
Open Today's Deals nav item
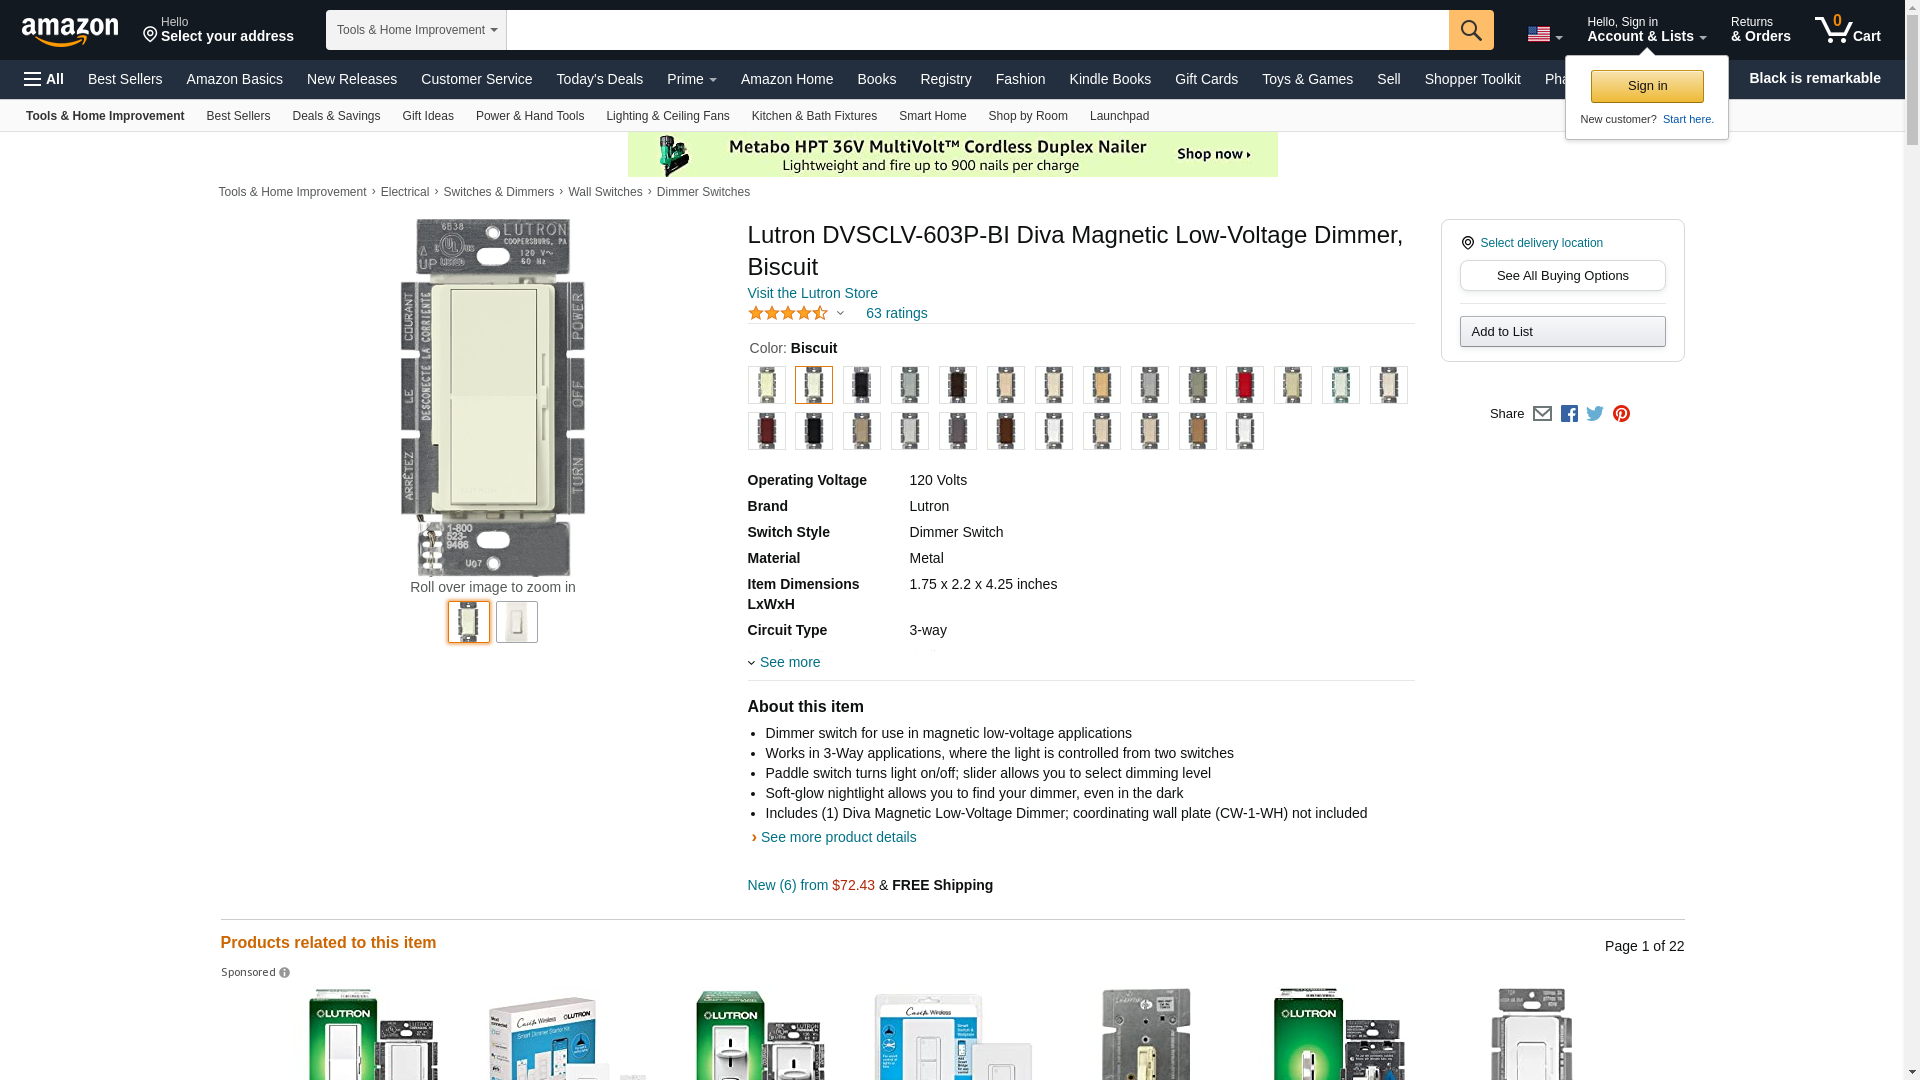[599, 79]
